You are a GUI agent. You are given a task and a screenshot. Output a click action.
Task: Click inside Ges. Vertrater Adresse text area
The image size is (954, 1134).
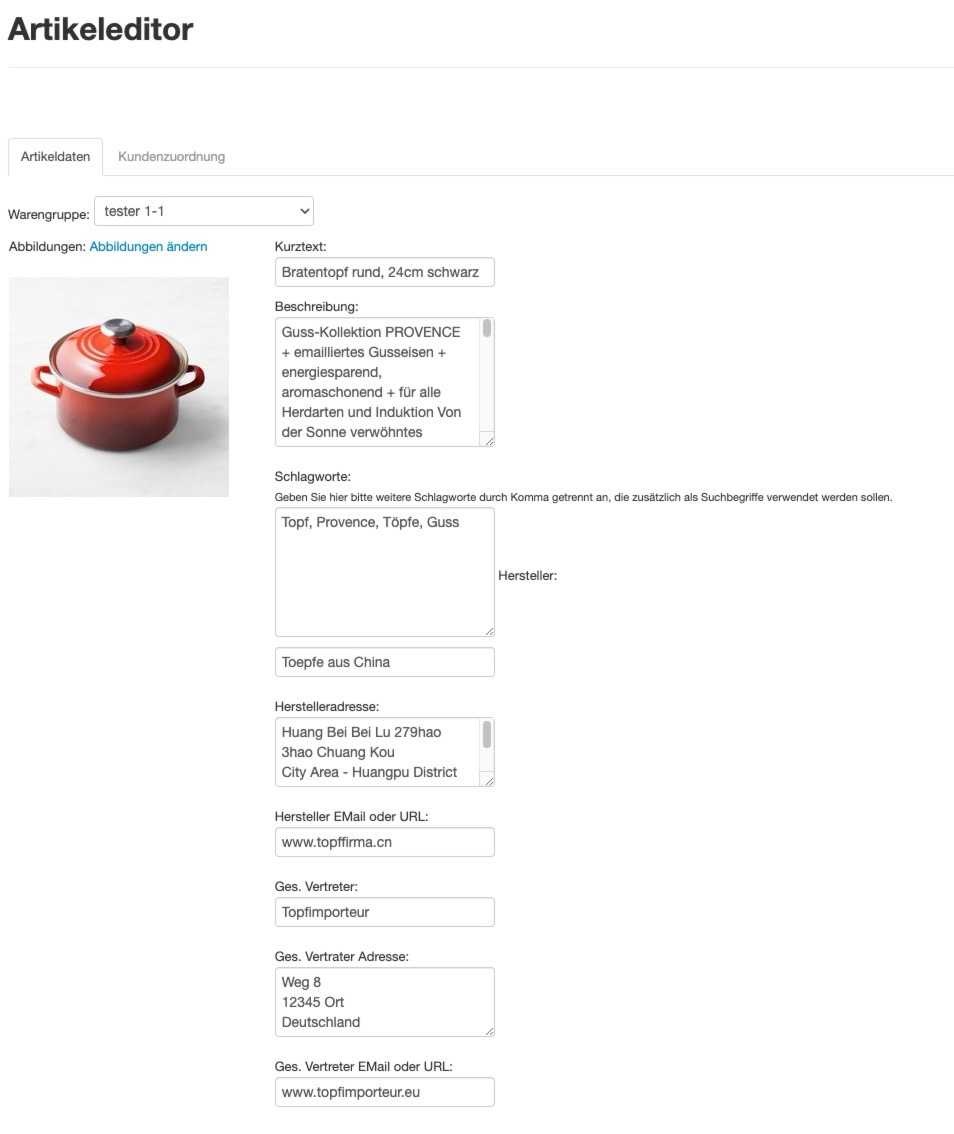pyautogui.click(x=385, y=1002)
